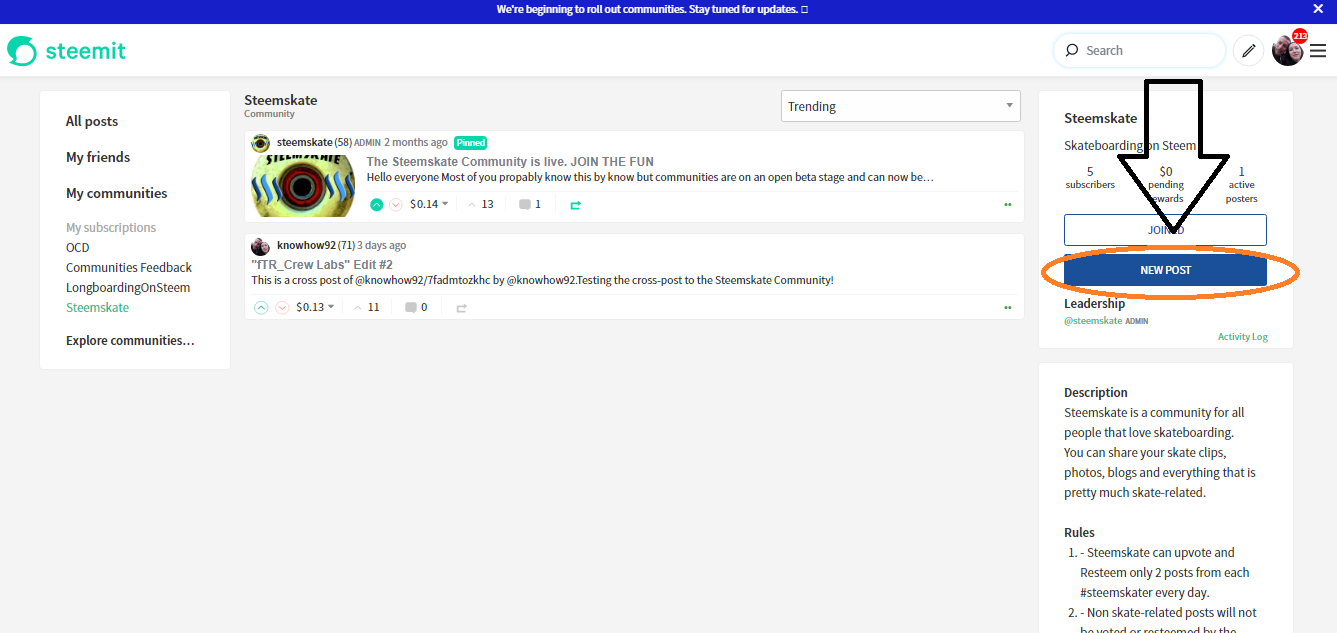The image size is (1337, 633).
Task: Click the '5 subscribers' count
Action: [x=1090, y=178]
